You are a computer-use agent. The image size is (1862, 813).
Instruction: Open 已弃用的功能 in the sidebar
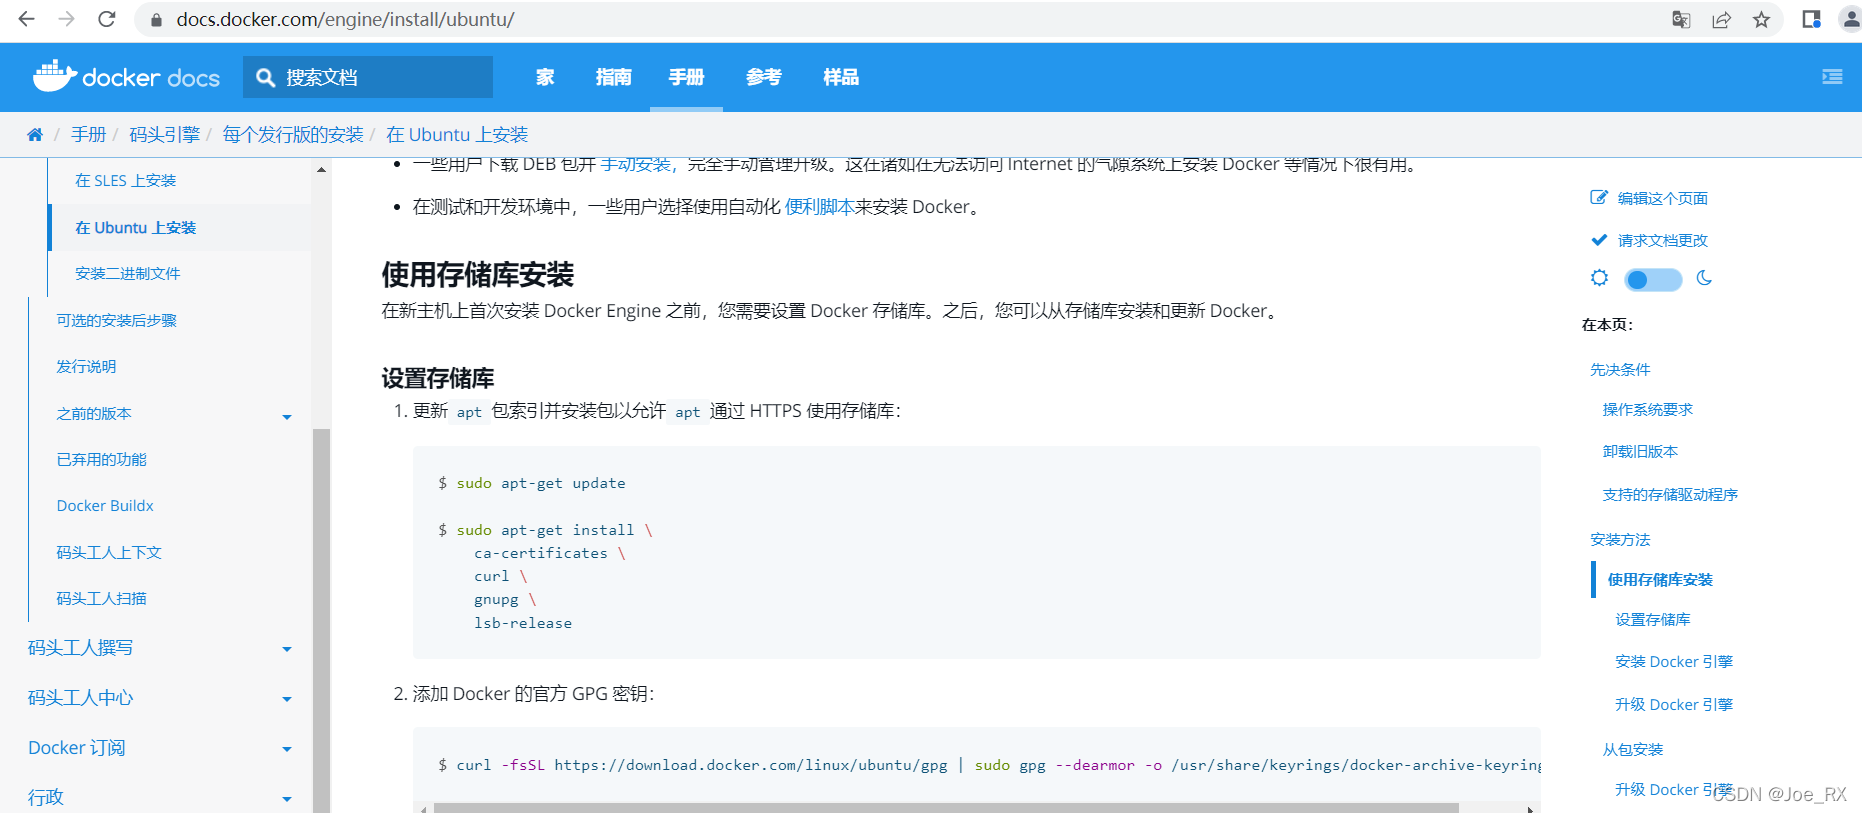[x=101, y=459]
